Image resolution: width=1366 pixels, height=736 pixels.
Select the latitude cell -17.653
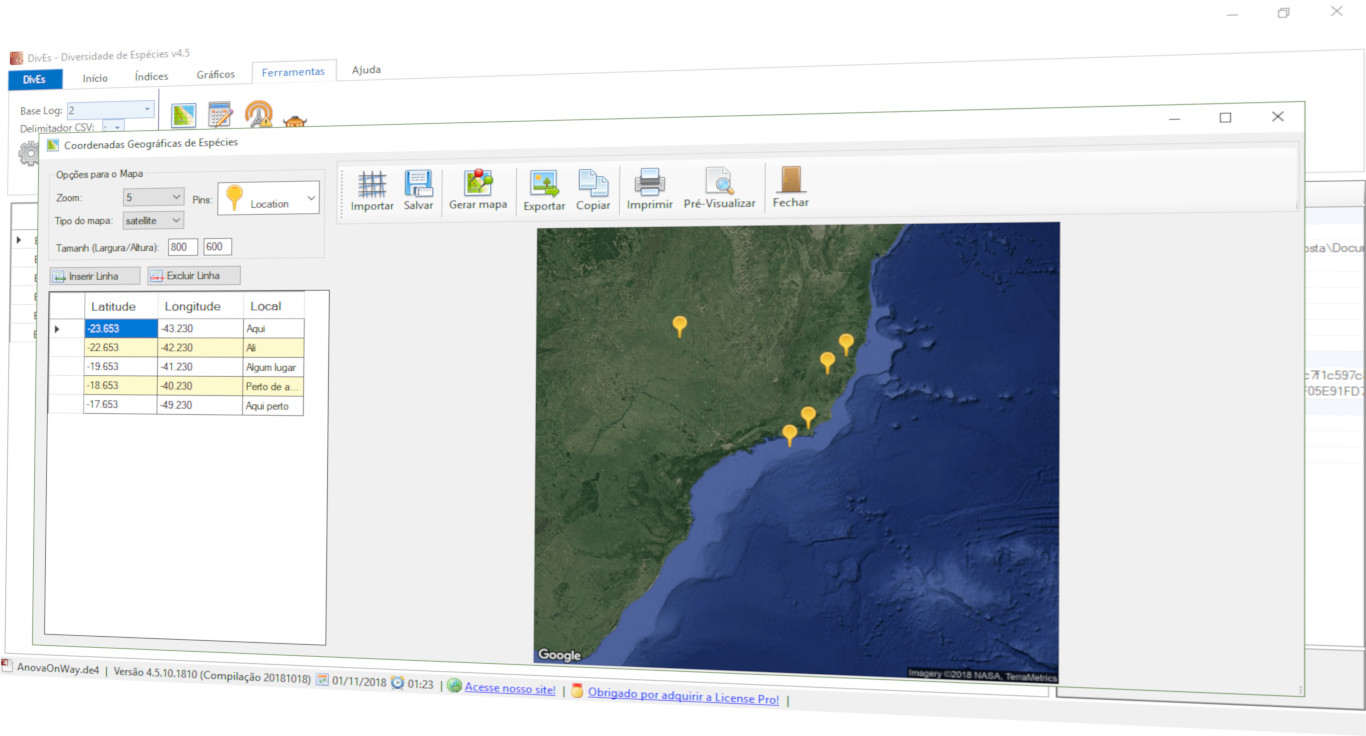121,405
